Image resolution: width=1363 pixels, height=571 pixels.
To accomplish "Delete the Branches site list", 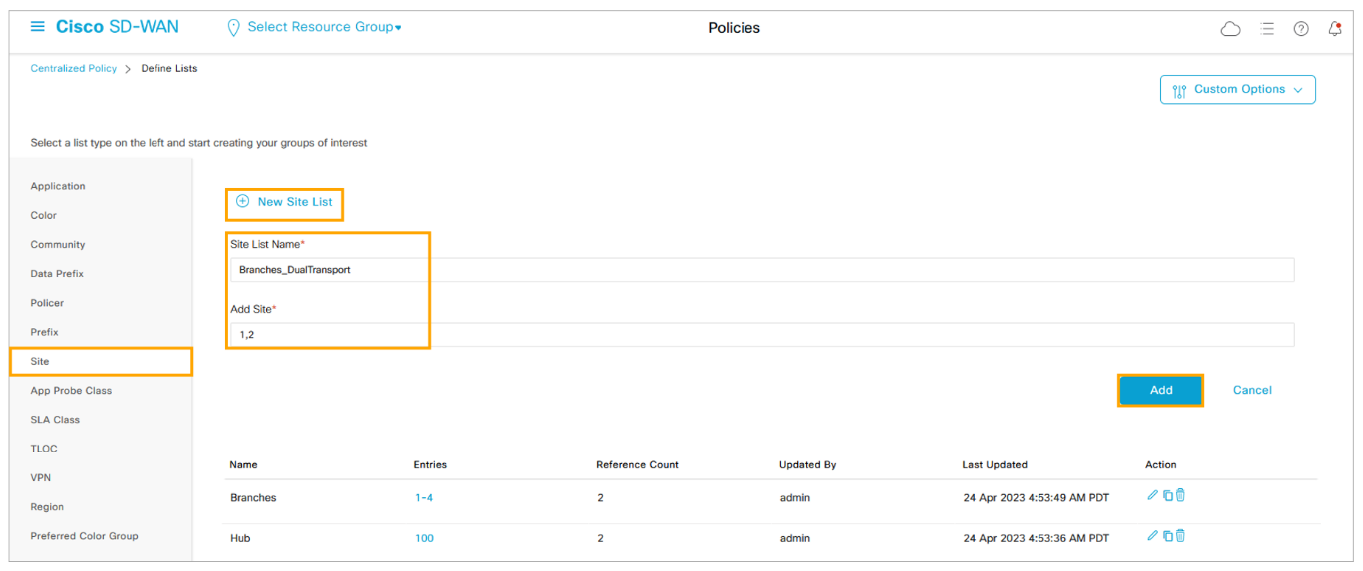I will pos(1180,495).
